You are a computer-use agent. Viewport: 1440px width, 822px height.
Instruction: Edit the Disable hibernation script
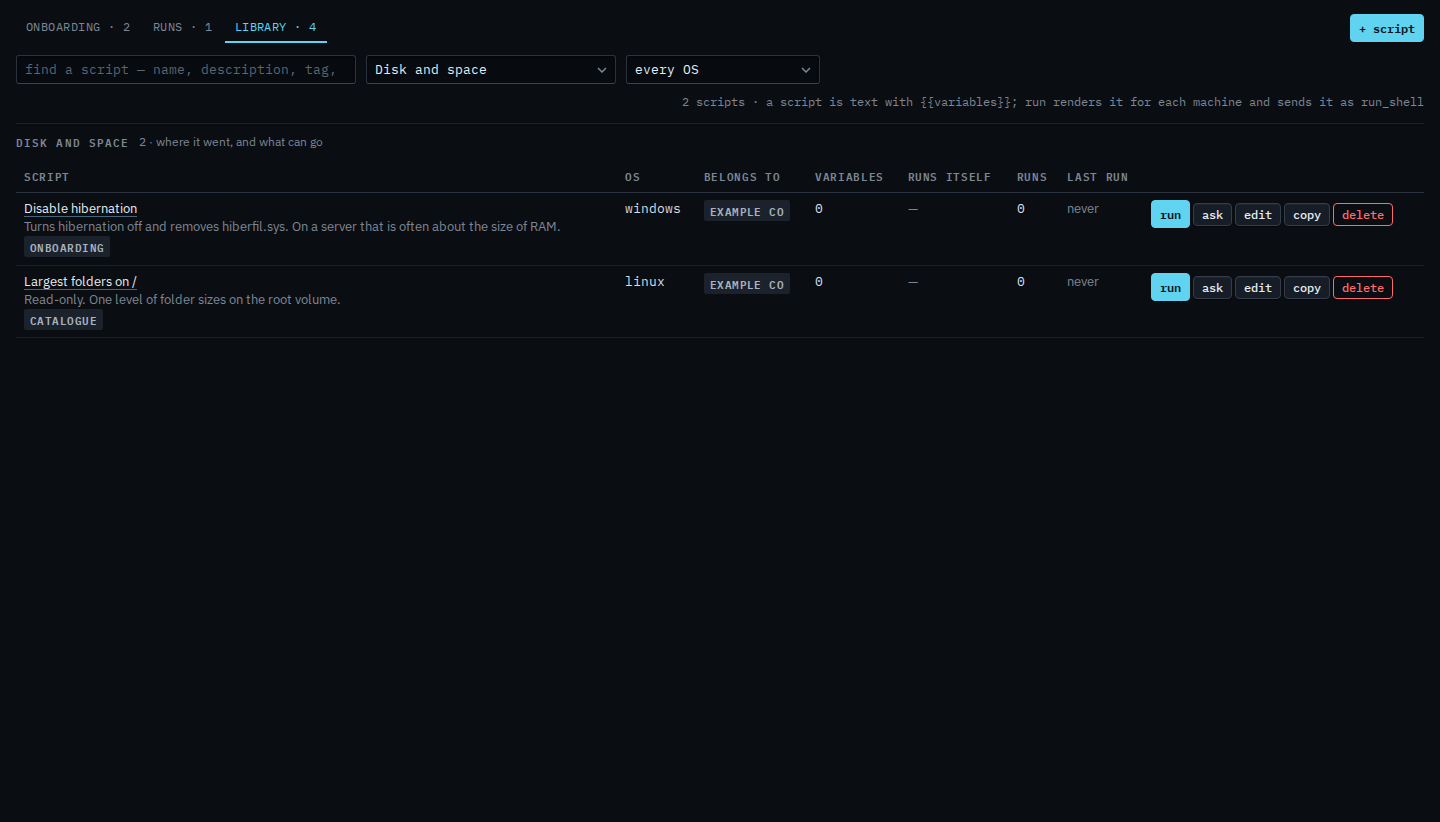[1258, 215]
